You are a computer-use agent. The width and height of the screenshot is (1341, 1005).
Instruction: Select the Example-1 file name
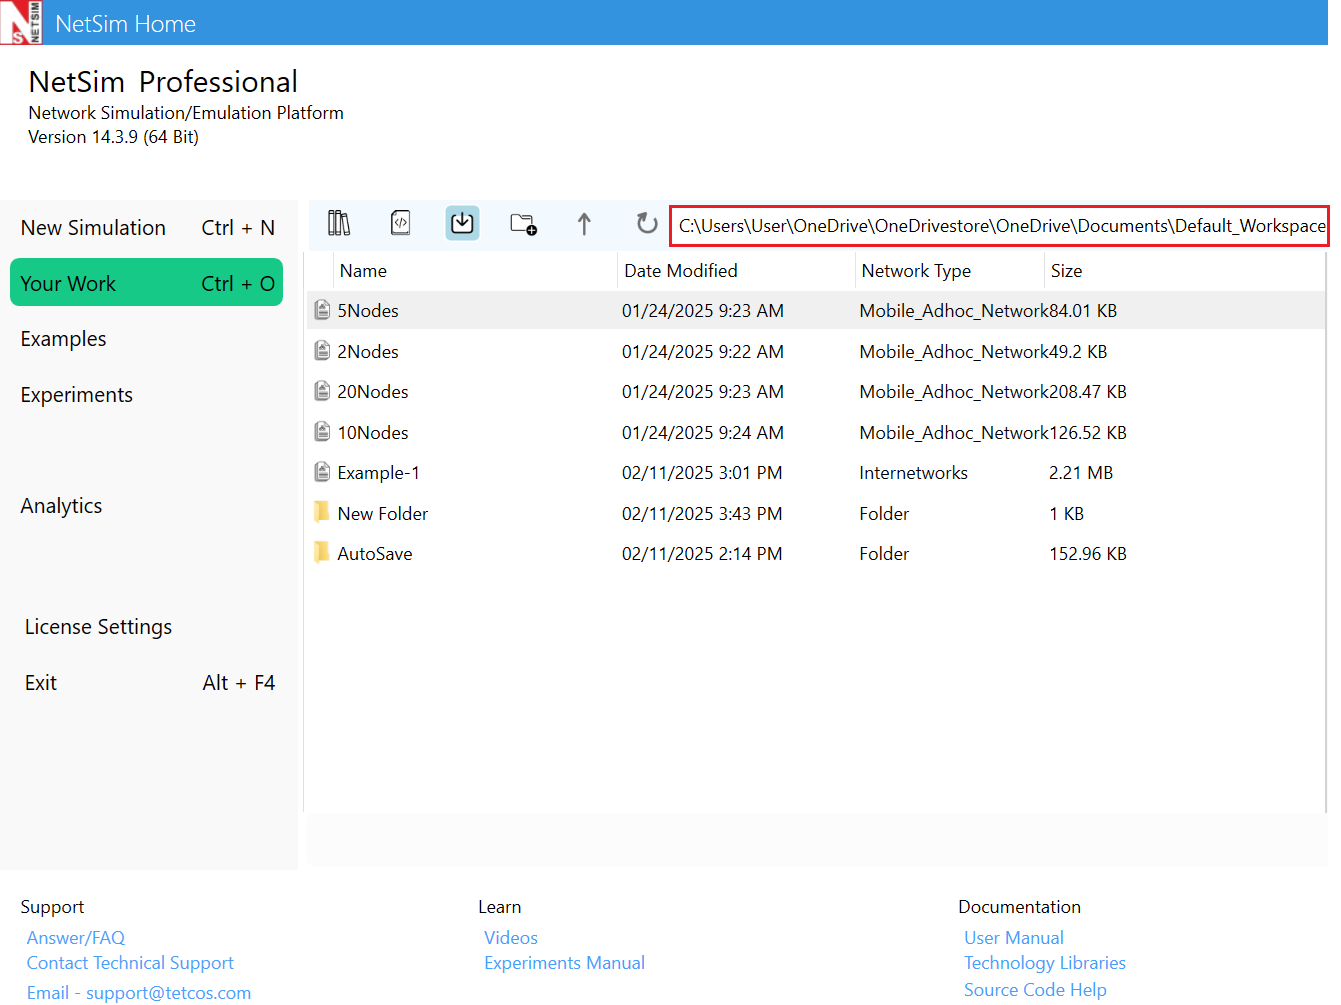pos(379,473)
